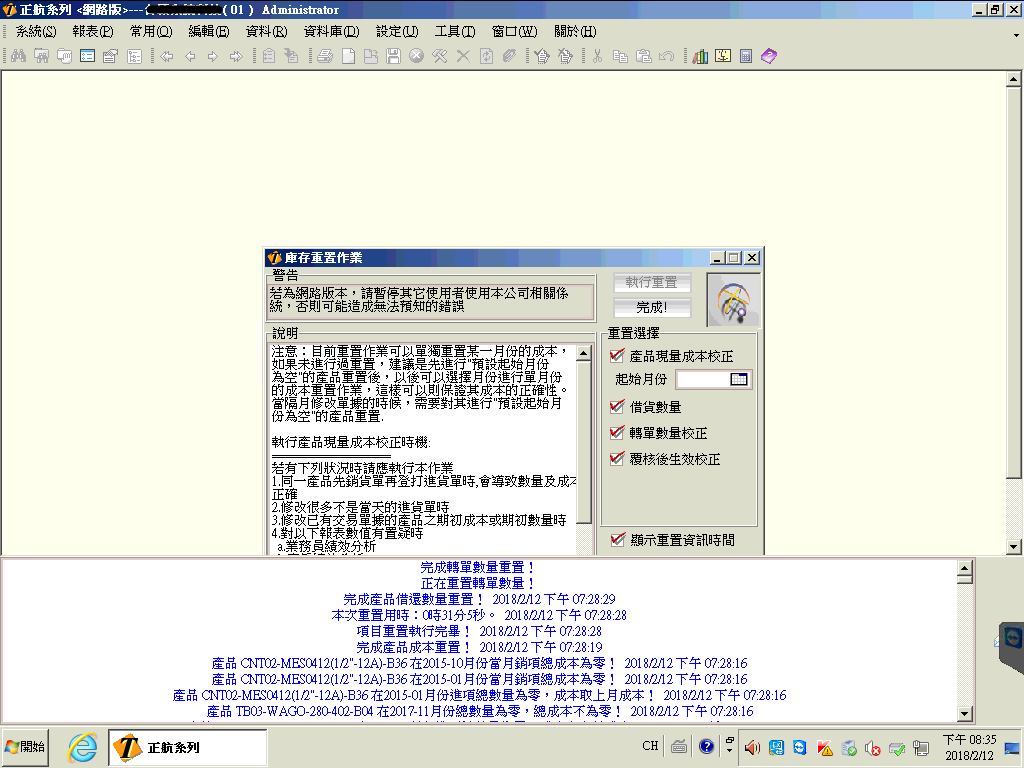Go to first record using double-left arrow

pos(167,56)
